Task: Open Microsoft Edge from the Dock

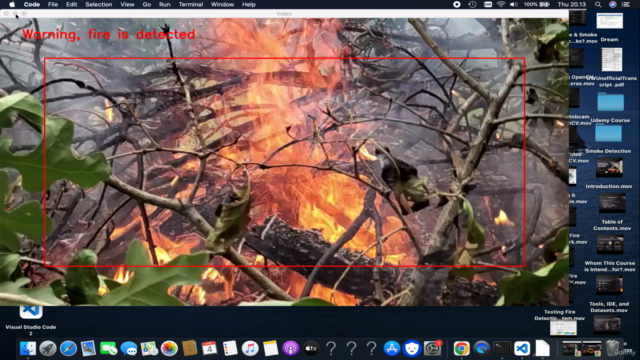Action: coord(482,349)
